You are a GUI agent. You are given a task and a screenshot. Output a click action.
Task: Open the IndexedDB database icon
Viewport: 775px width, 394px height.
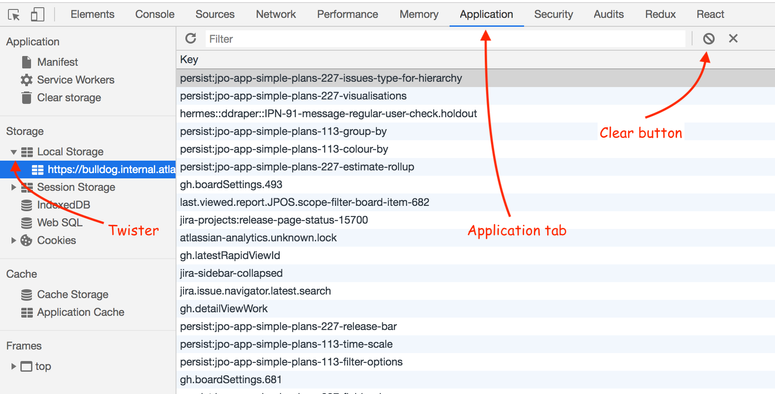tap(27, 205)
